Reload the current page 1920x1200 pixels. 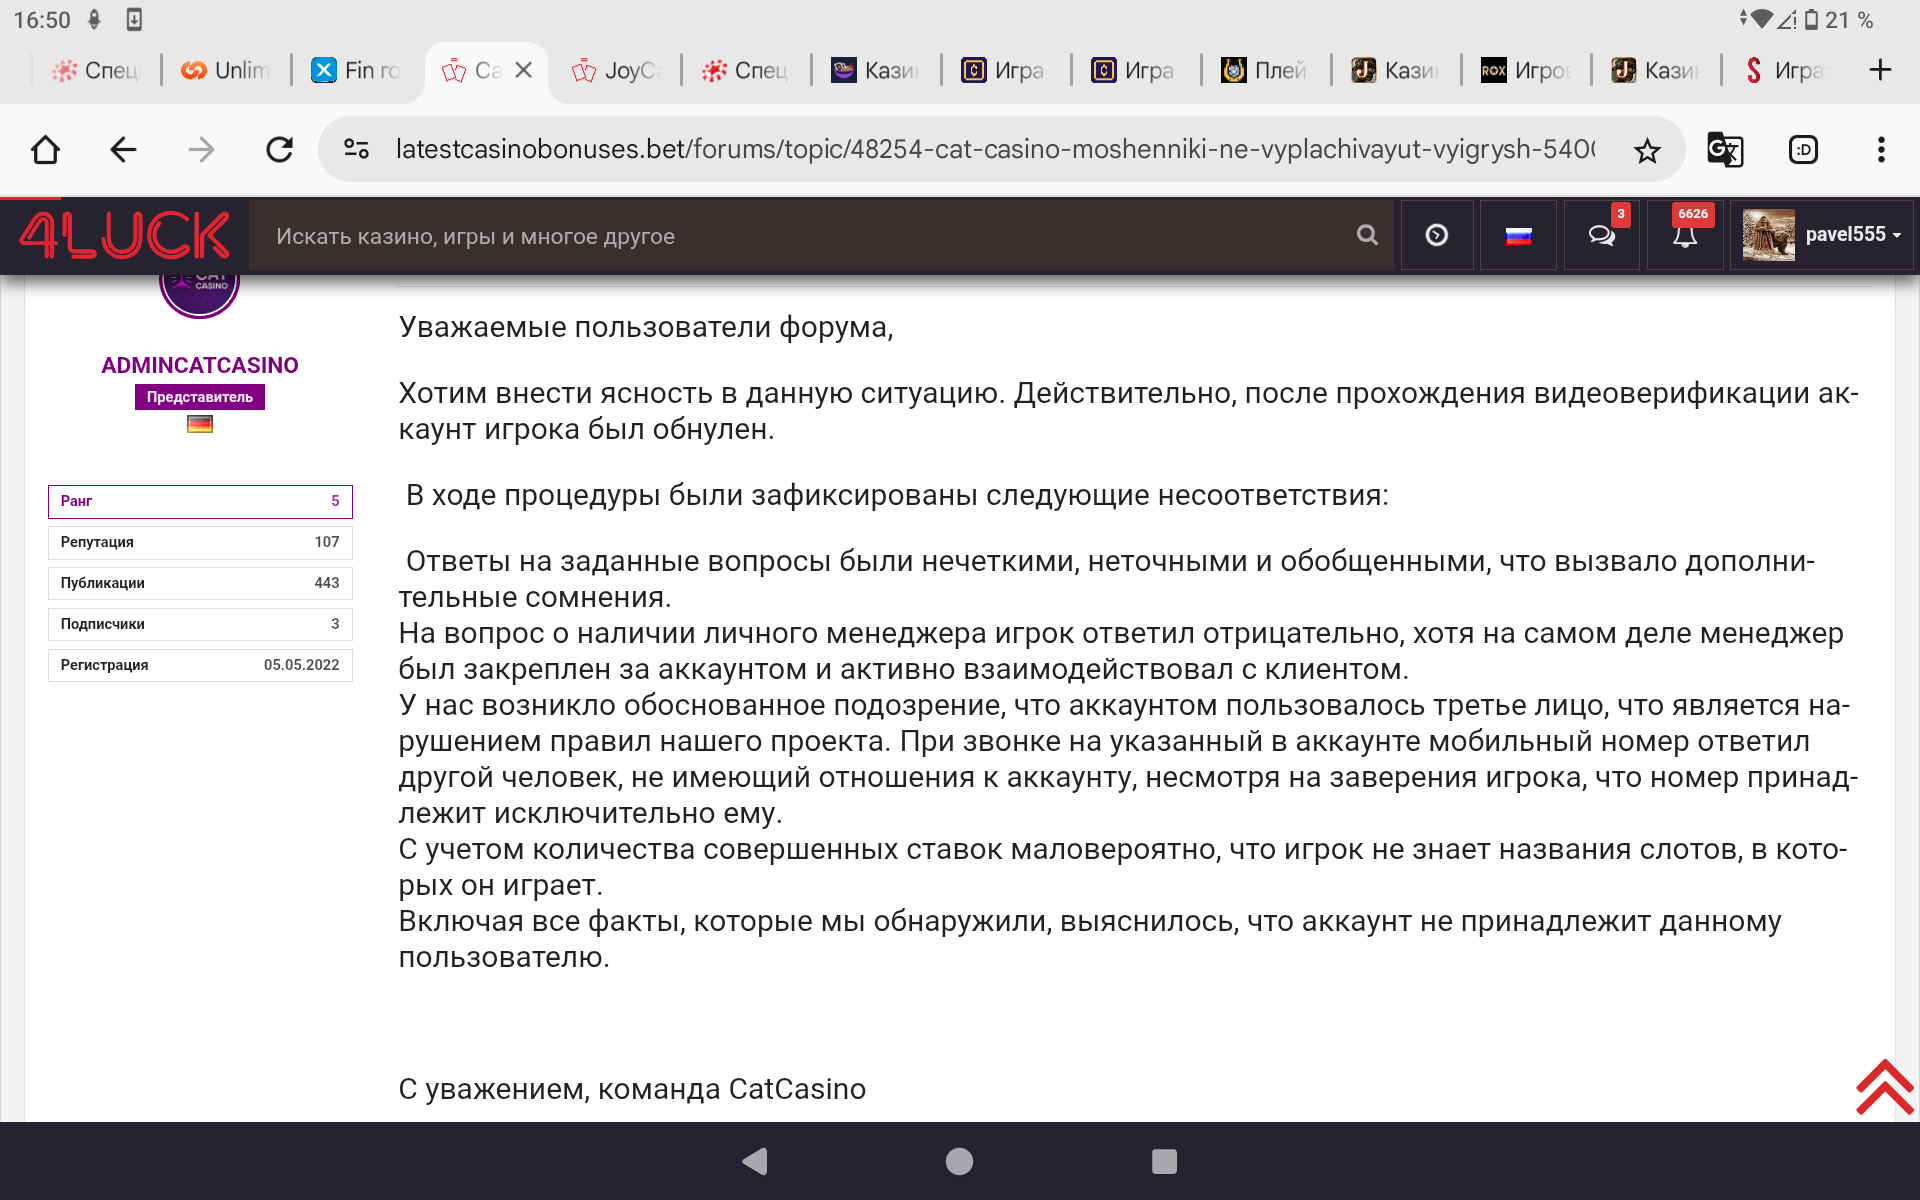tap(279, 150)
